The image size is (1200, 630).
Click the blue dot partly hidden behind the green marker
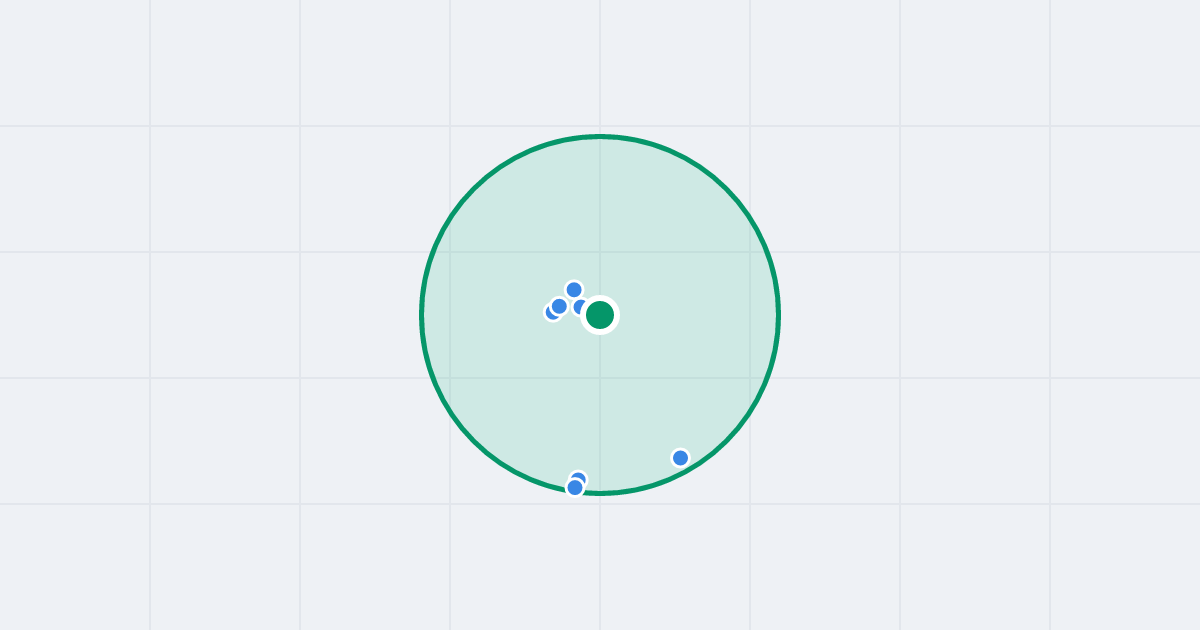(x=579, y=307)
